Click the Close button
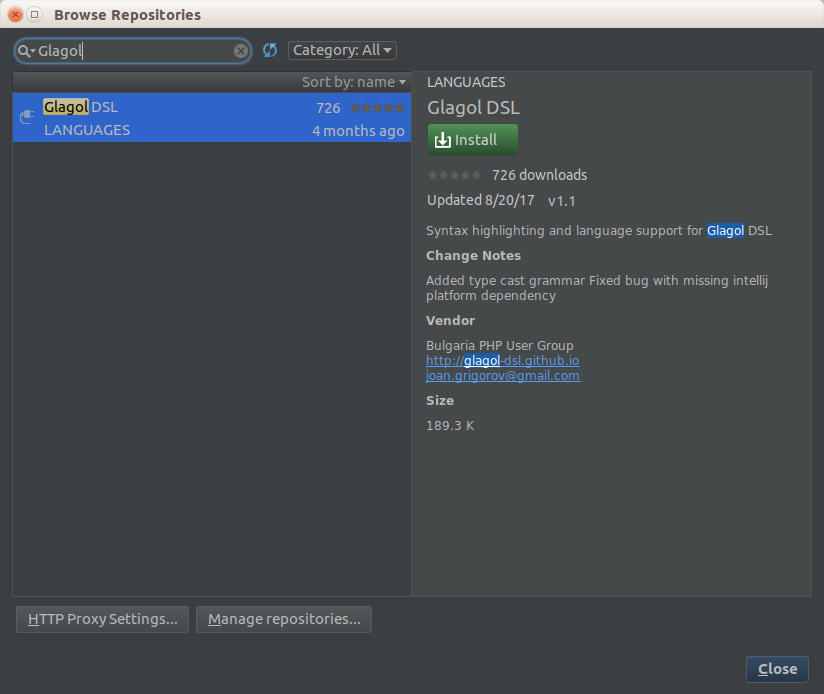Viewport: 824px width, 694px height. (777, 669)
